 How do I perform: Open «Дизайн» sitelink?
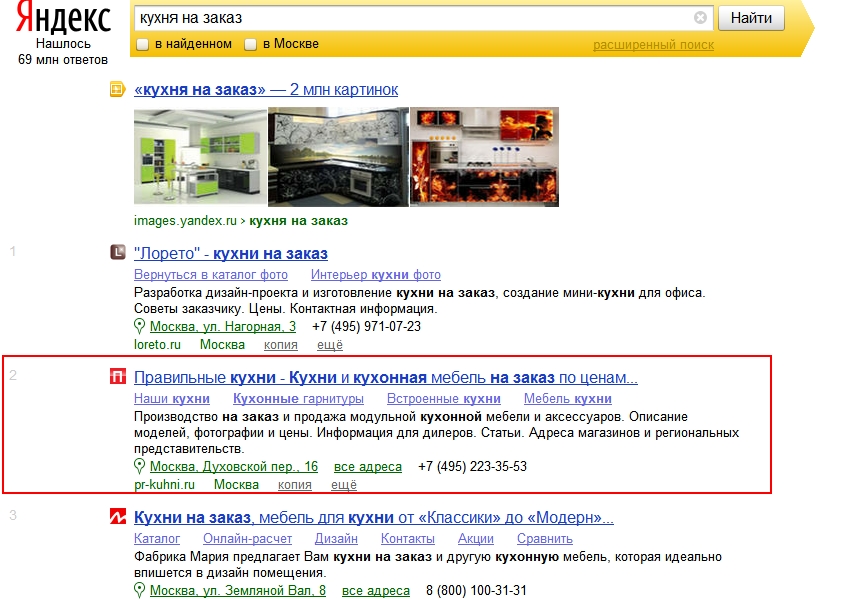[336, 538]
